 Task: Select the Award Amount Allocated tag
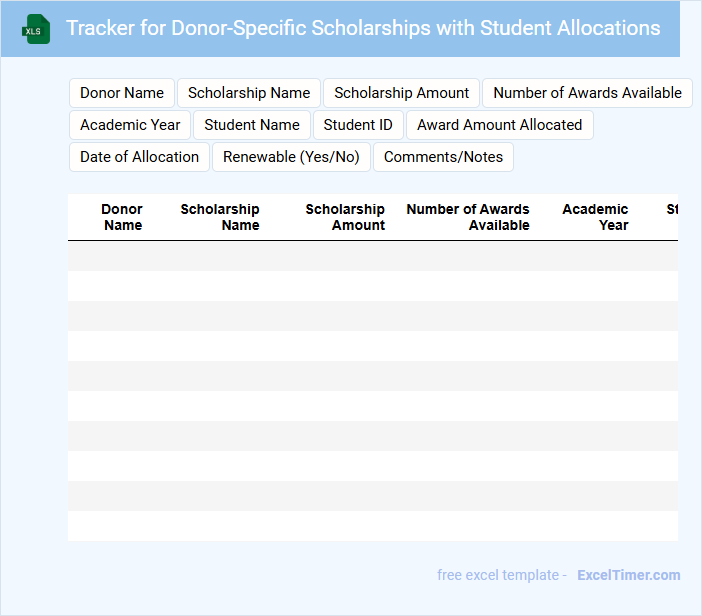coord(499,125)
